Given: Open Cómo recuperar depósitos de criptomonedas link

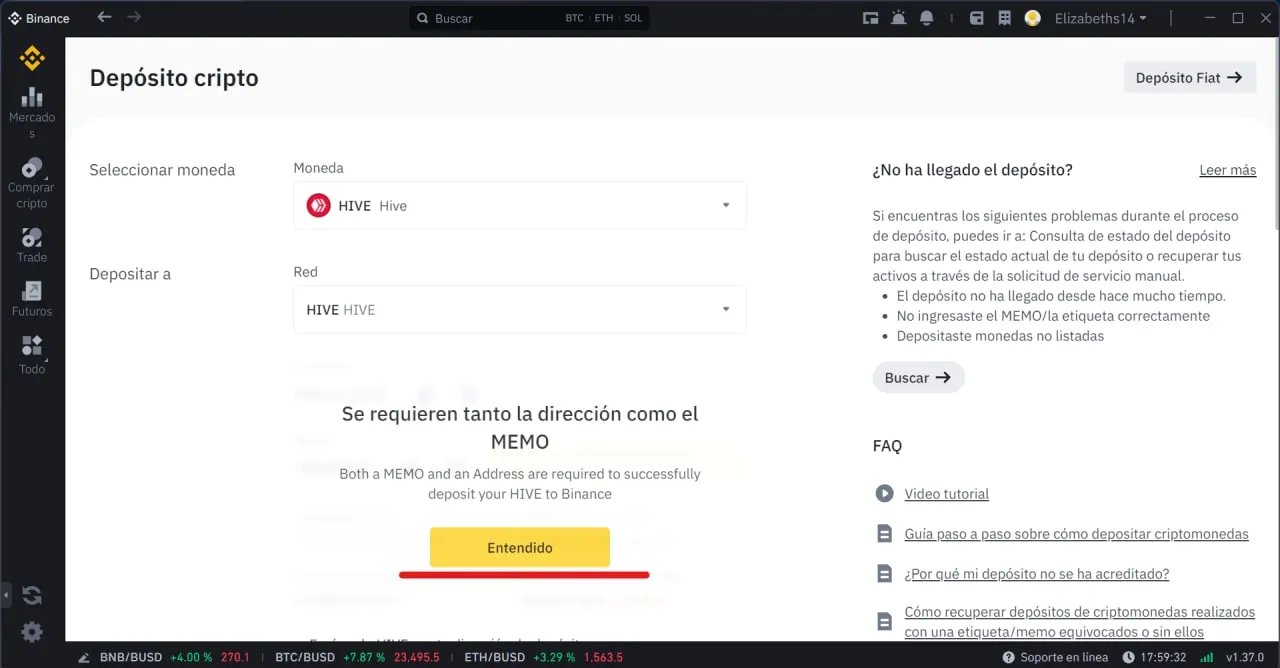Looking at the screenshot, I should click(x=1079, y=622).
